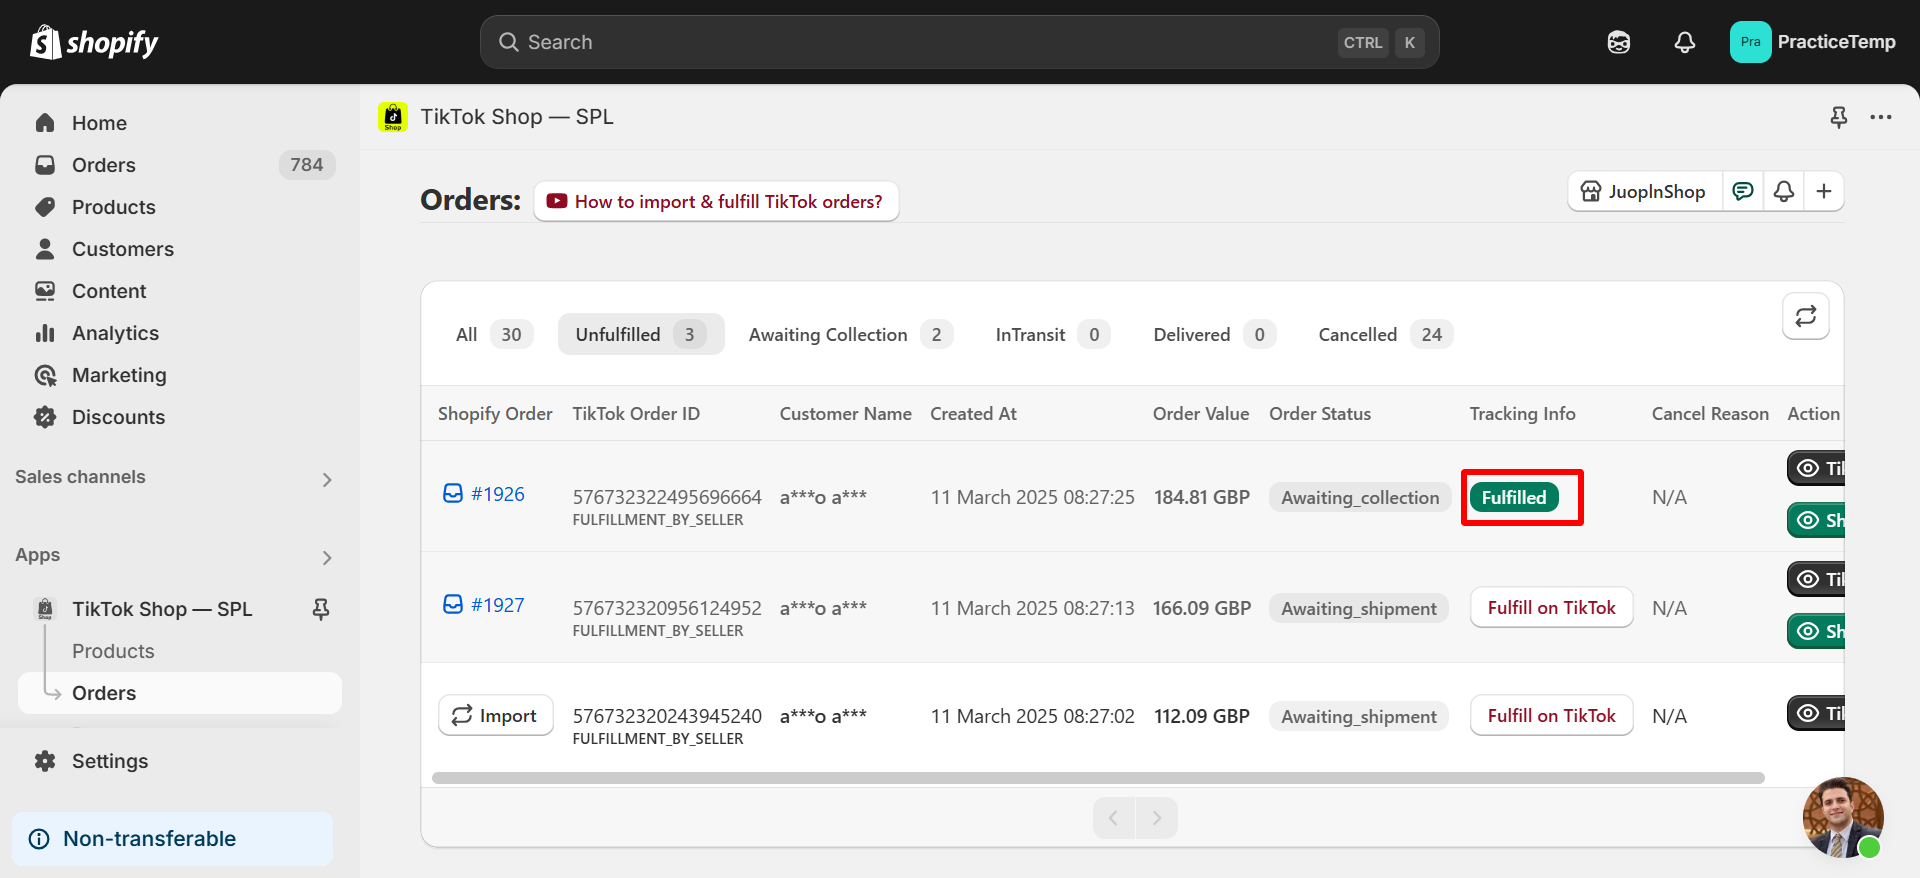Click Awaiting_collection status badge
1920x878 pixels.
1360,497
